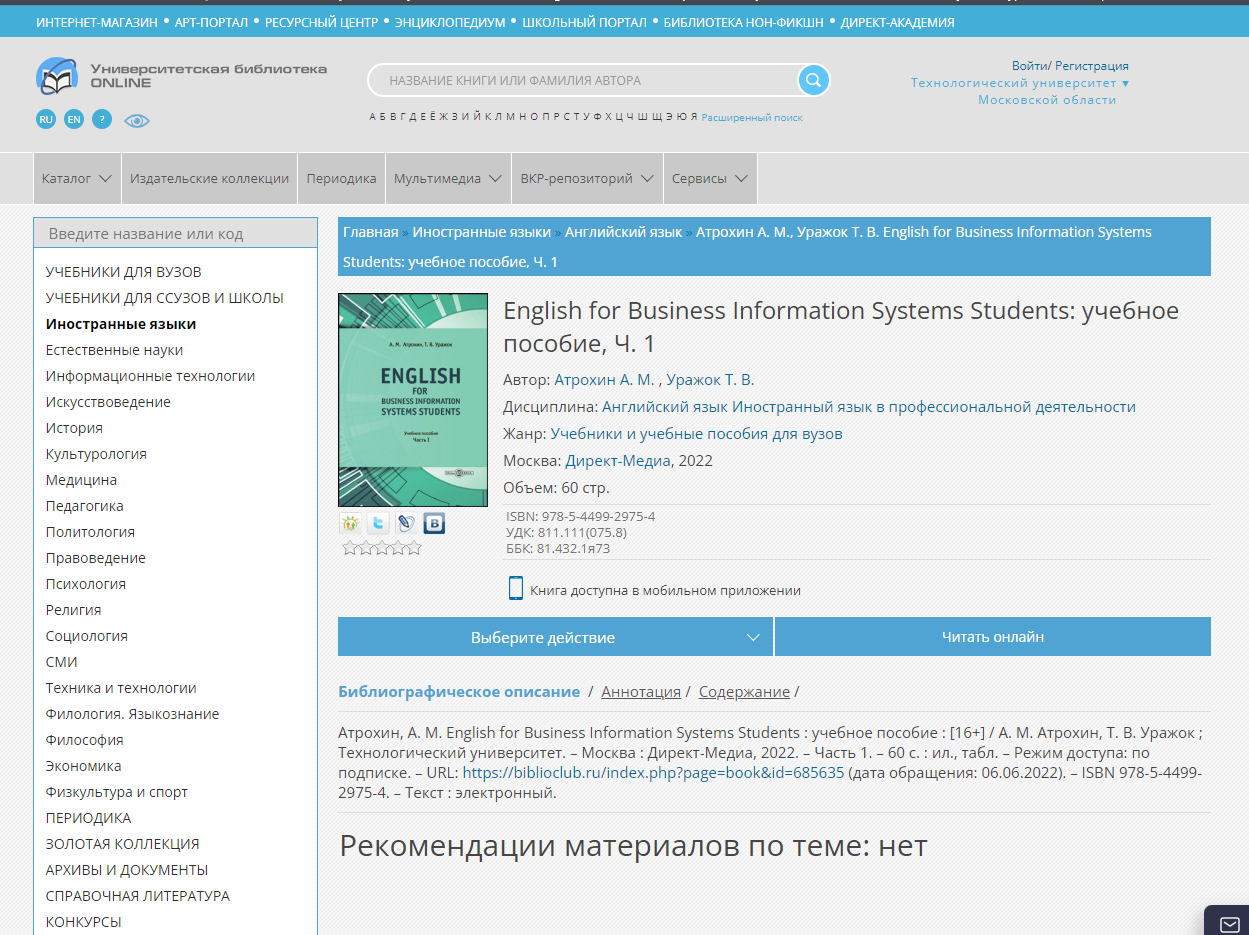Viewport: 1249px width, 935px height.
Task: Click Английский язык in the breadcrumb
Action: pyautogui.click(x=623, y=232)
